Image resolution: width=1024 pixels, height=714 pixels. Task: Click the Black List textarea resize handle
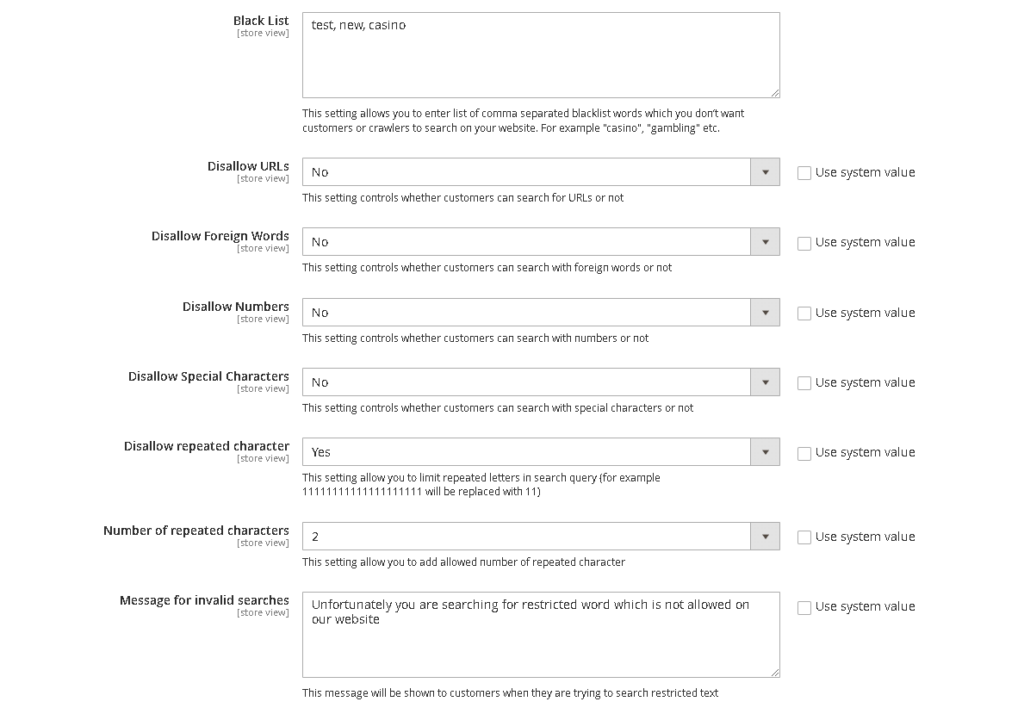pos(775,93)
